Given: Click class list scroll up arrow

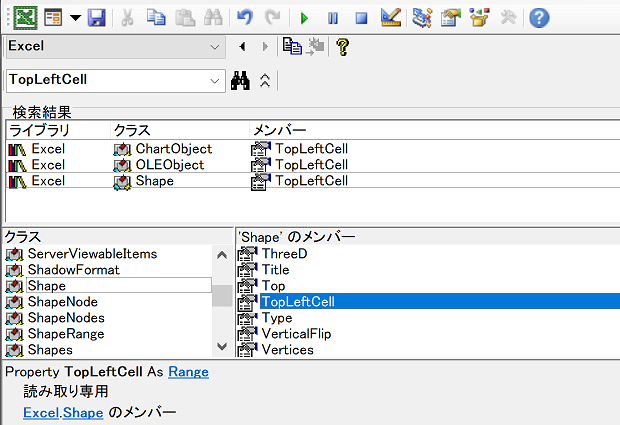Looking at the screenshot, I should [222, 255].
